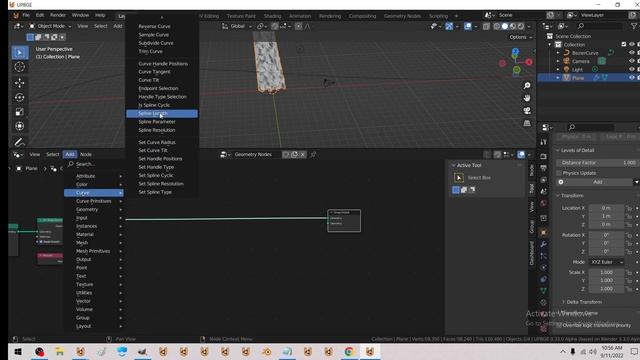Viewport: 640px width, 360px height.
Task: Switch perspective/orthographic grid icon in viewport
Action: 527,123
